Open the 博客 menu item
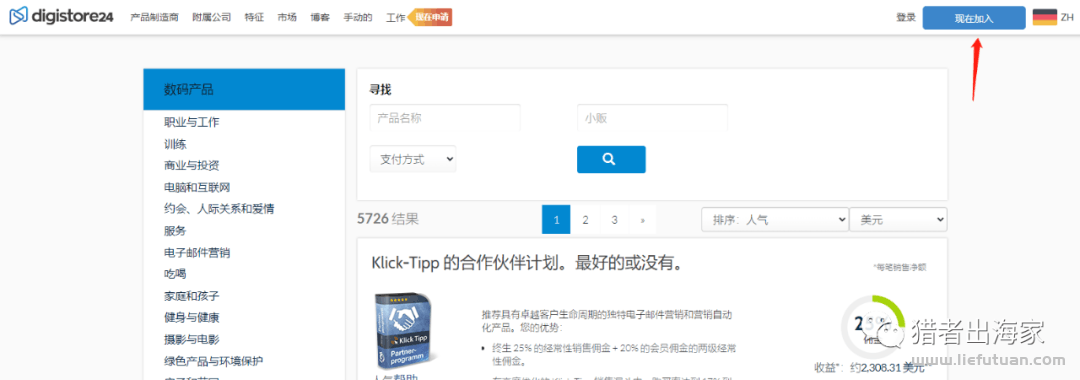This screenshot has width=1080, height=380. click(x=320, y=18)
